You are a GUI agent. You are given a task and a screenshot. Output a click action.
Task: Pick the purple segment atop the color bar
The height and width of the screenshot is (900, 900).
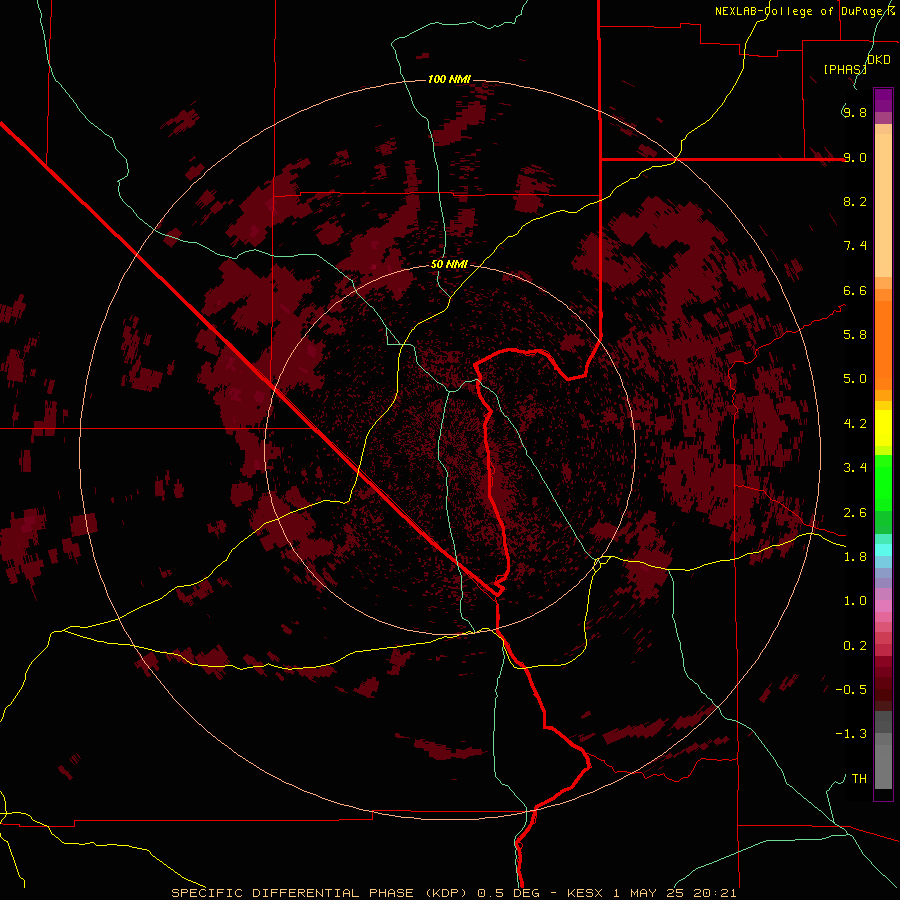click(x=883, y=100)
